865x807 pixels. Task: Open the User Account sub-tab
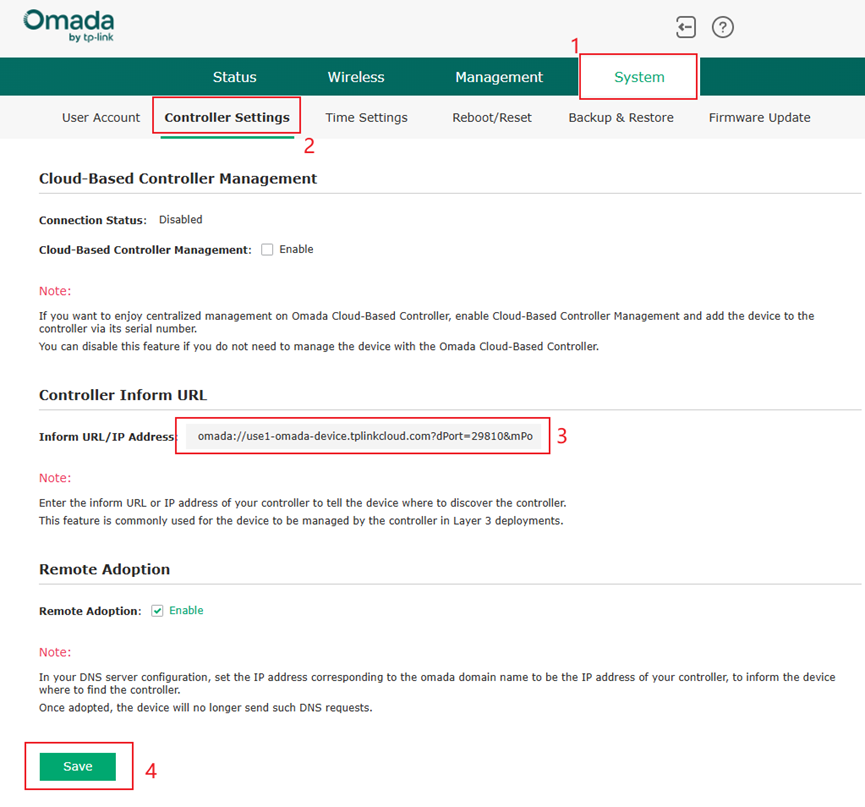pos(101,118)
